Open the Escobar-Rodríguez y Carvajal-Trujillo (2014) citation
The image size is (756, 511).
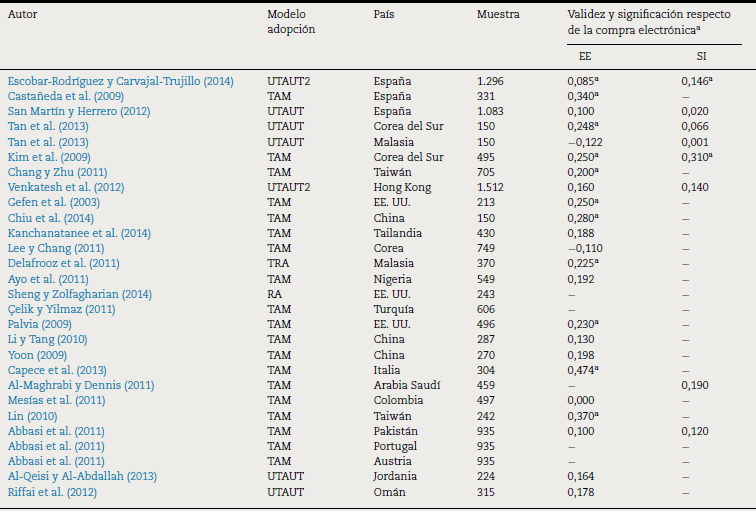click(x=120, y=81)
